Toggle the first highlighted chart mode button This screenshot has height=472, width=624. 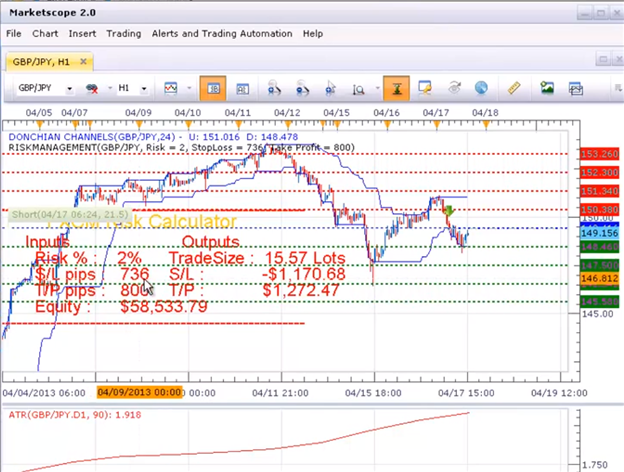point(213,88)
